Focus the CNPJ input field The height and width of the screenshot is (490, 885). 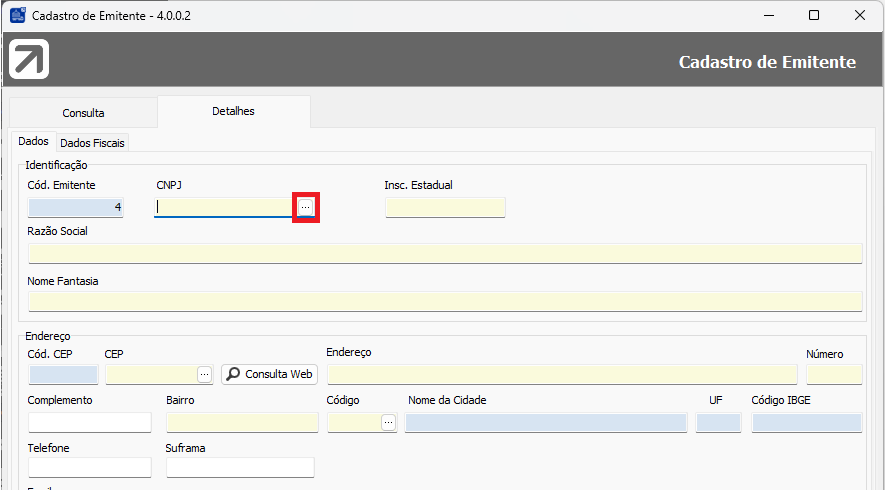[223, 207]
